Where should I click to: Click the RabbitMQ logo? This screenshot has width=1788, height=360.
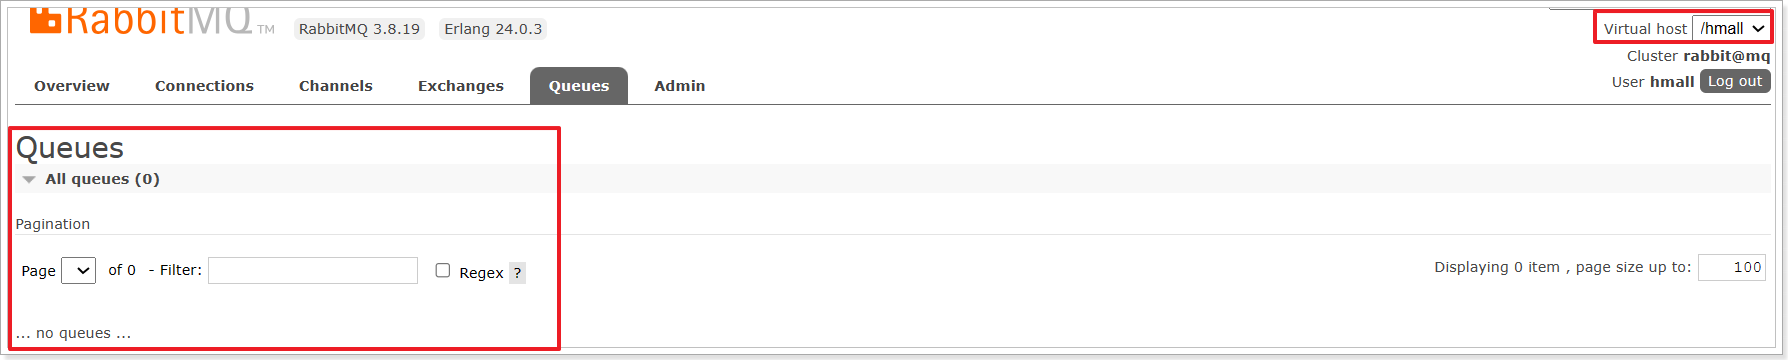(x=151, y=21)
